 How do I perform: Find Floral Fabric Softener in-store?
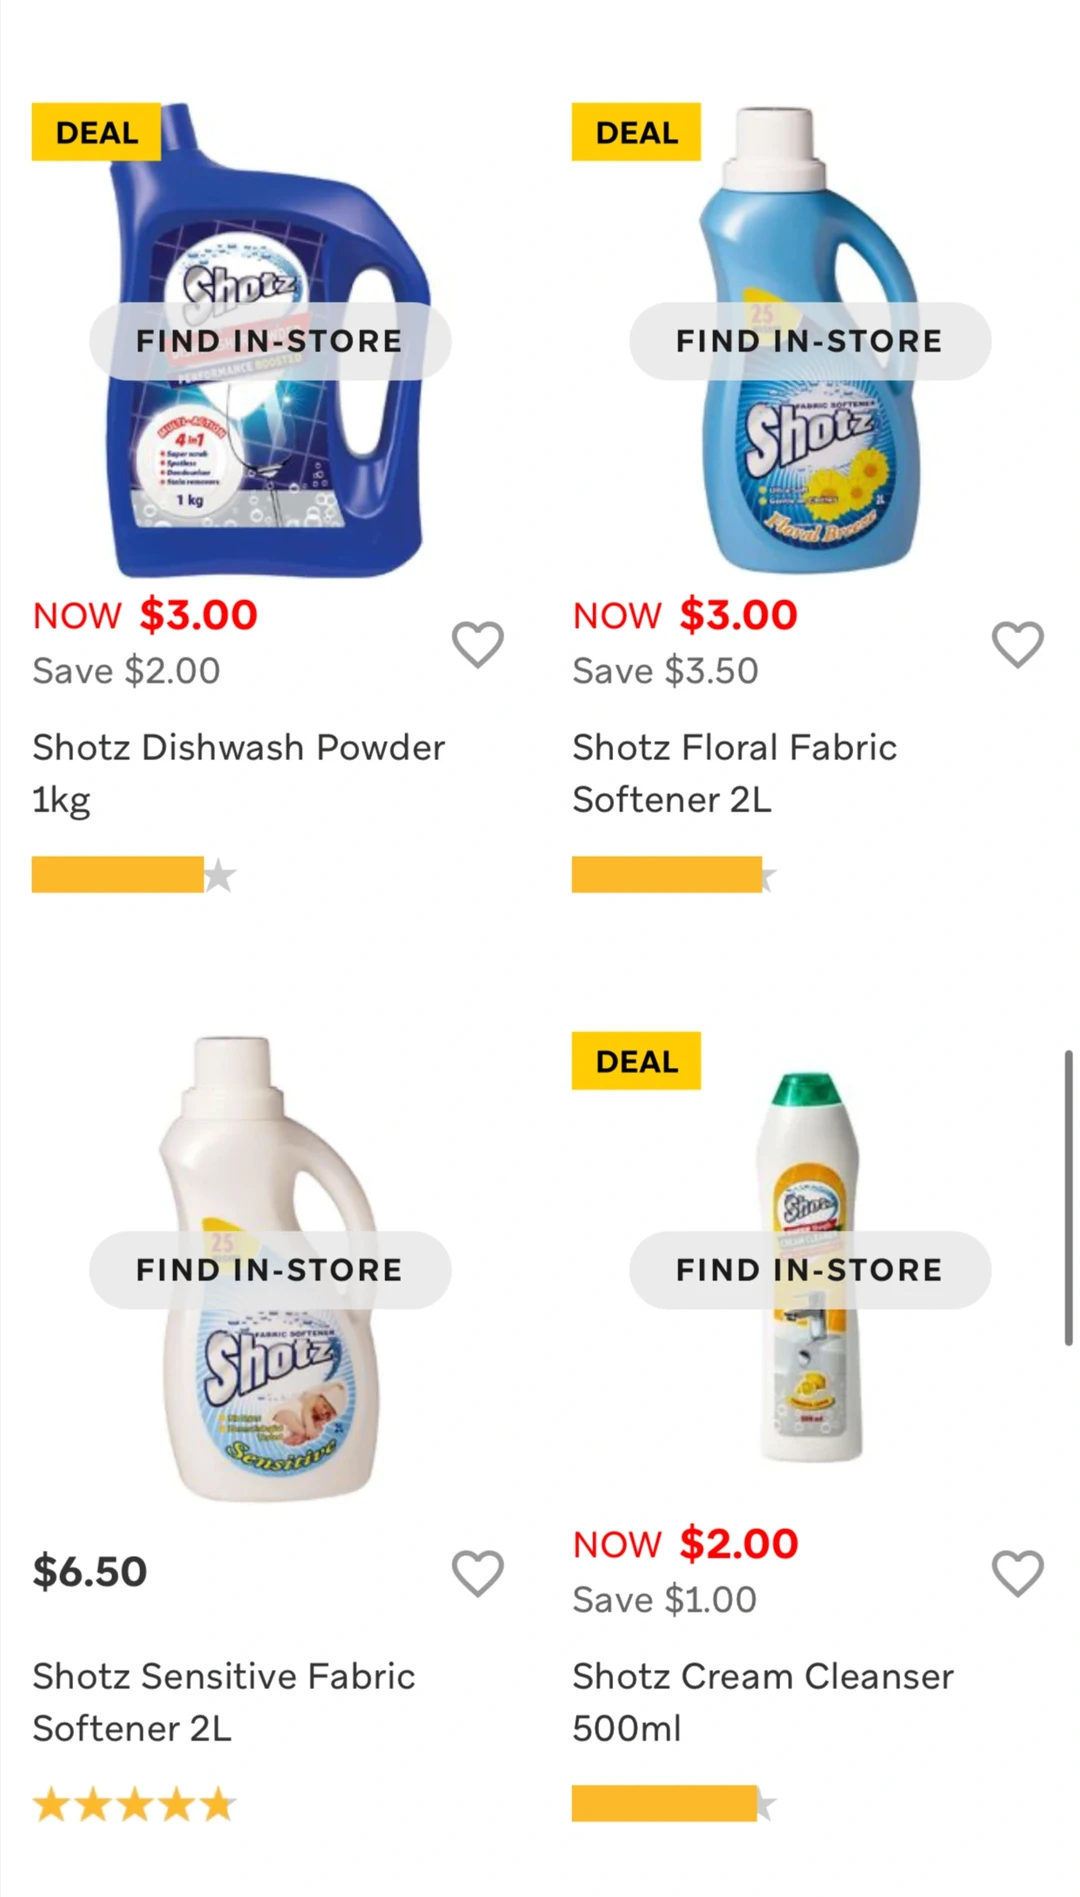pyautogui.click(x=810, y=341)
